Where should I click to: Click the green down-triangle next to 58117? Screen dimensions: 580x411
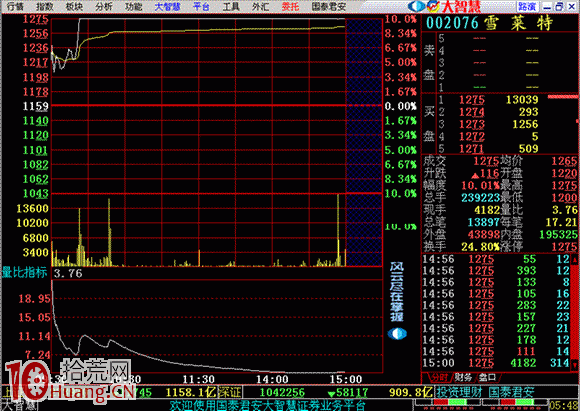point(331,394)
